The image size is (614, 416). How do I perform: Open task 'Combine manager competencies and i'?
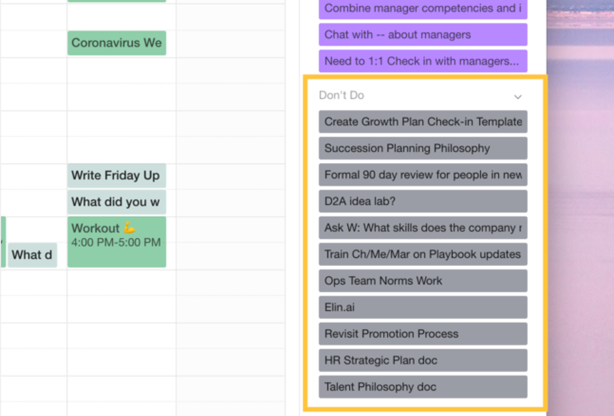423,9
